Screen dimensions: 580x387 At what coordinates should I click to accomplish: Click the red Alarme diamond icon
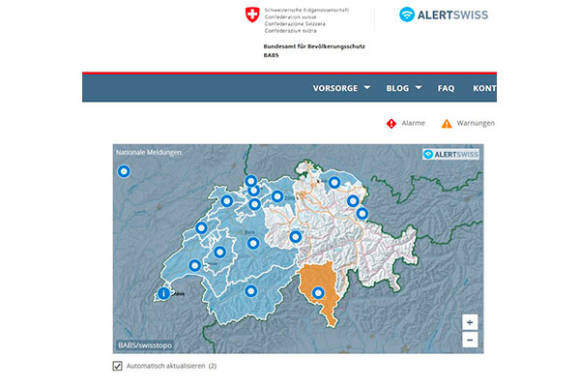[391, 124]
